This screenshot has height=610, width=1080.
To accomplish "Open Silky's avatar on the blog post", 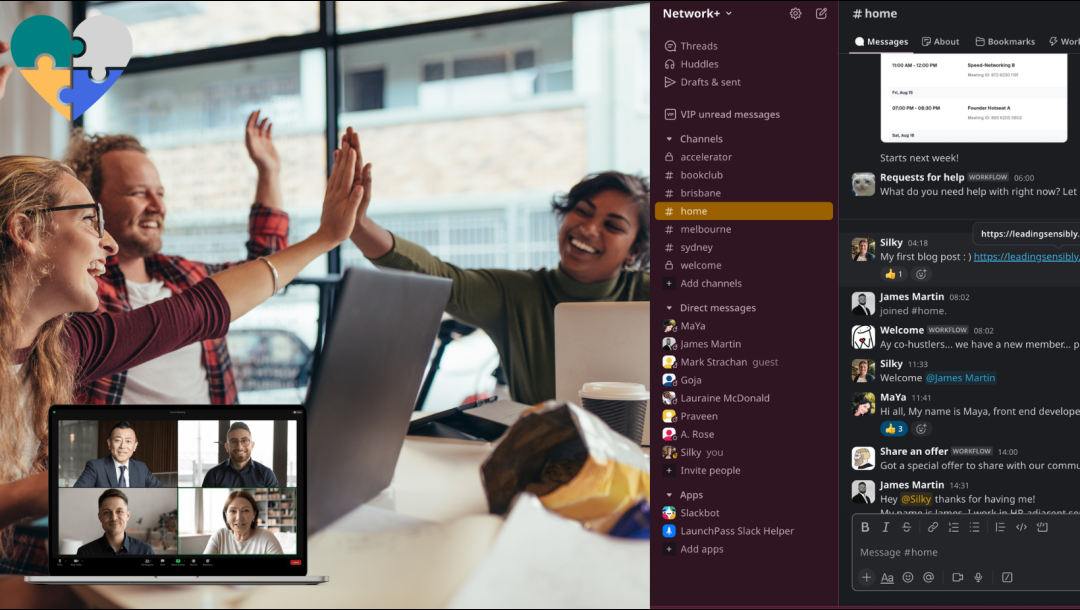I will point(863,249).
